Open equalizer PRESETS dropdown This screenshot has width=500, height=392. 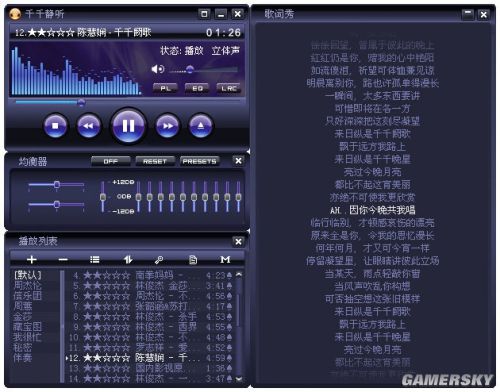tap(200, 161)
